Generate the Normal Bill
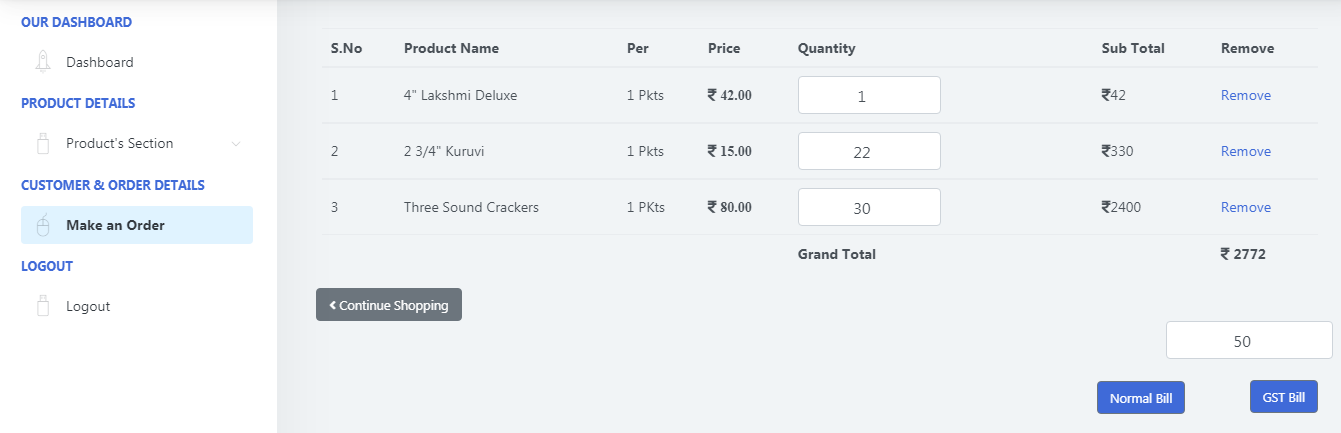1341x433 pixels. coord(1140,398)
